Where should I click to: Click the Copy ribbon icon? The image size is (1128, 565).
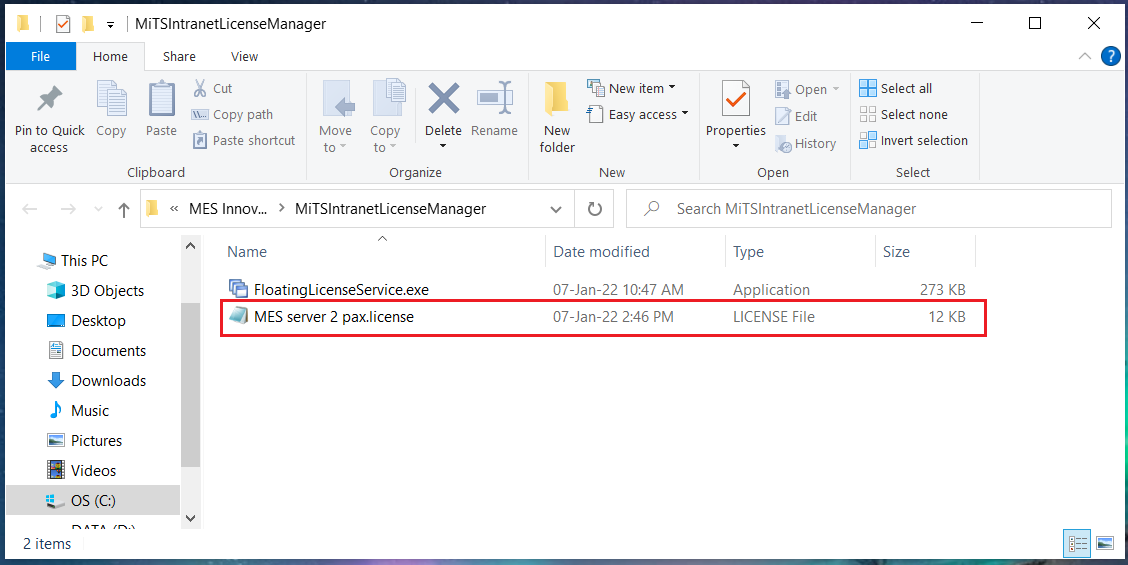[x=111, y=99]
